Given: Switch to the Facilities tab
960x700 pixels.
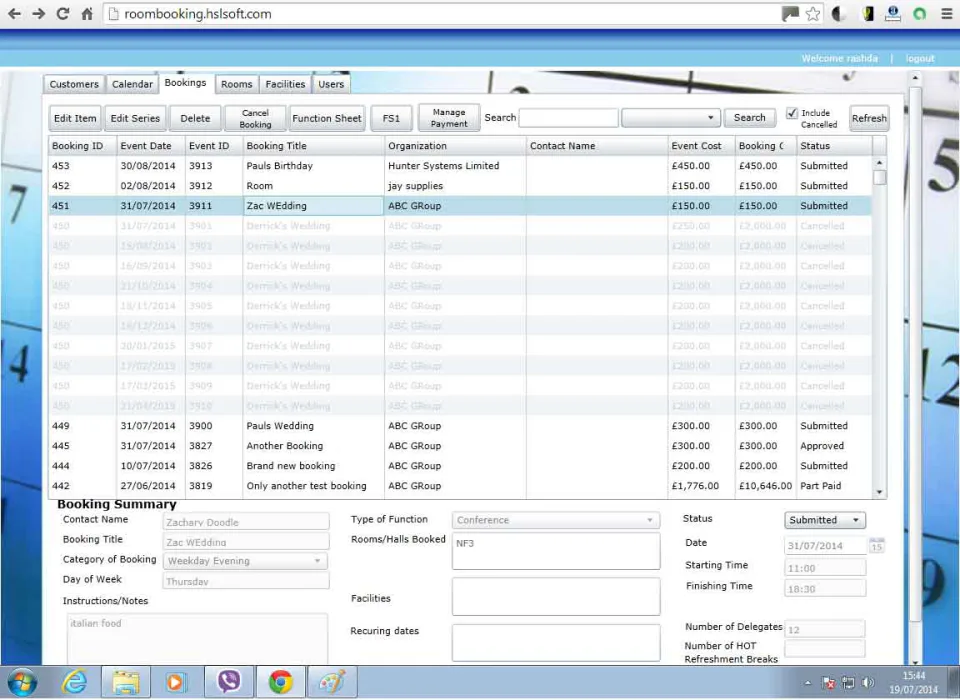Looking at the screenshot, I should (285, 84).
